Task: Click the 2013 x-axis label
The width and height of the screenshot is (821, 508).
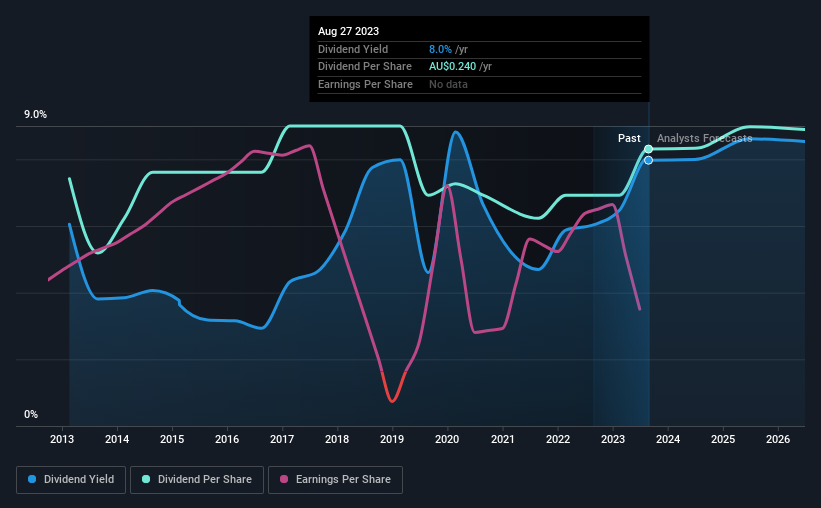Action: 62,439
